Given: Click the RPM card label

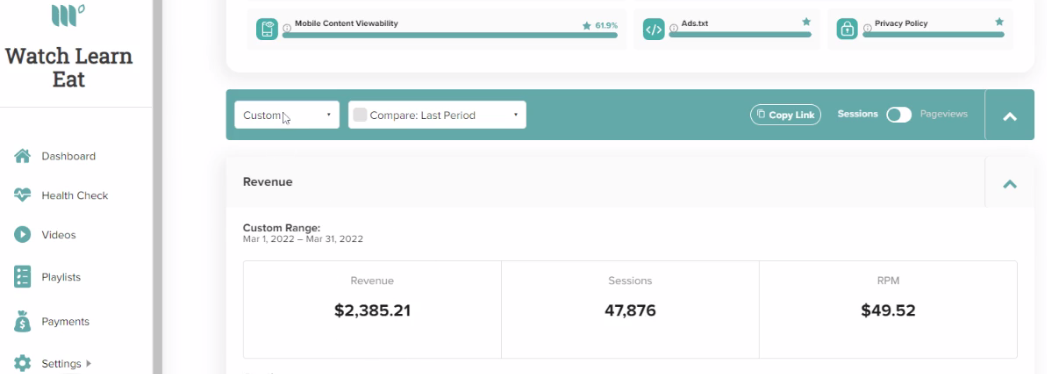Looking at the screenshot, I should [x=888, y=281].
